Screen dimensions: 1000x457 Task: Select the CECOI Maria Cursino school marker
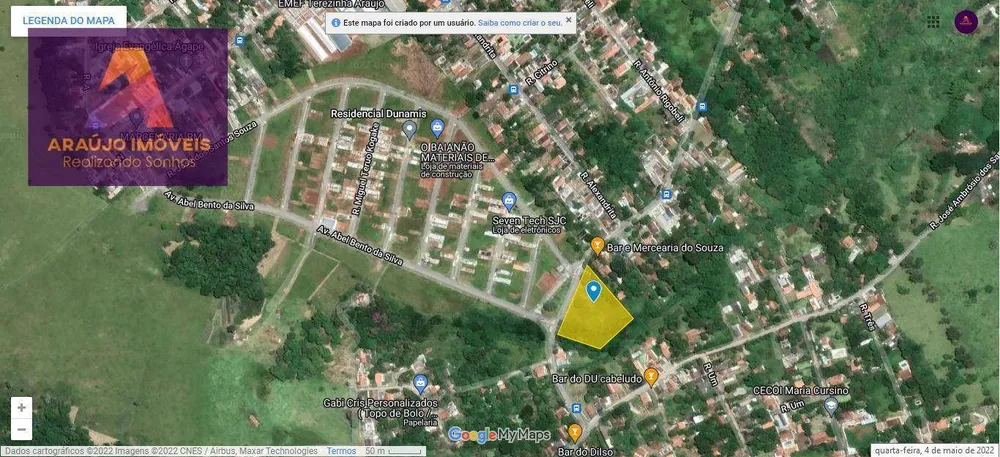(x=830, y=405)
